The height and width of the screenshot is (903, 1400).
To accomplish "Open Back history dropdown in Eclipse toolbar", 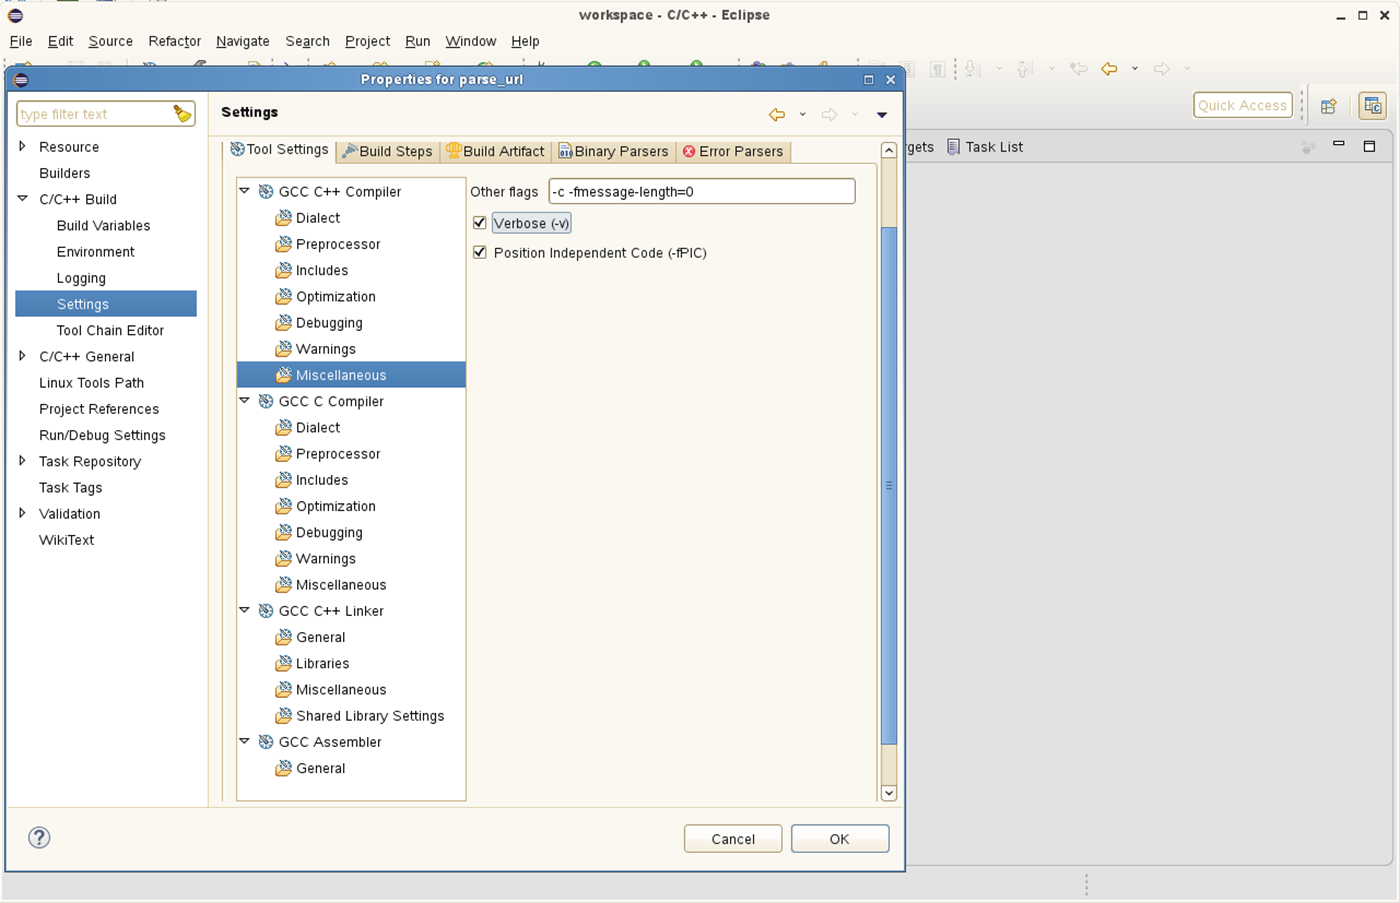I will point(1135,69).
